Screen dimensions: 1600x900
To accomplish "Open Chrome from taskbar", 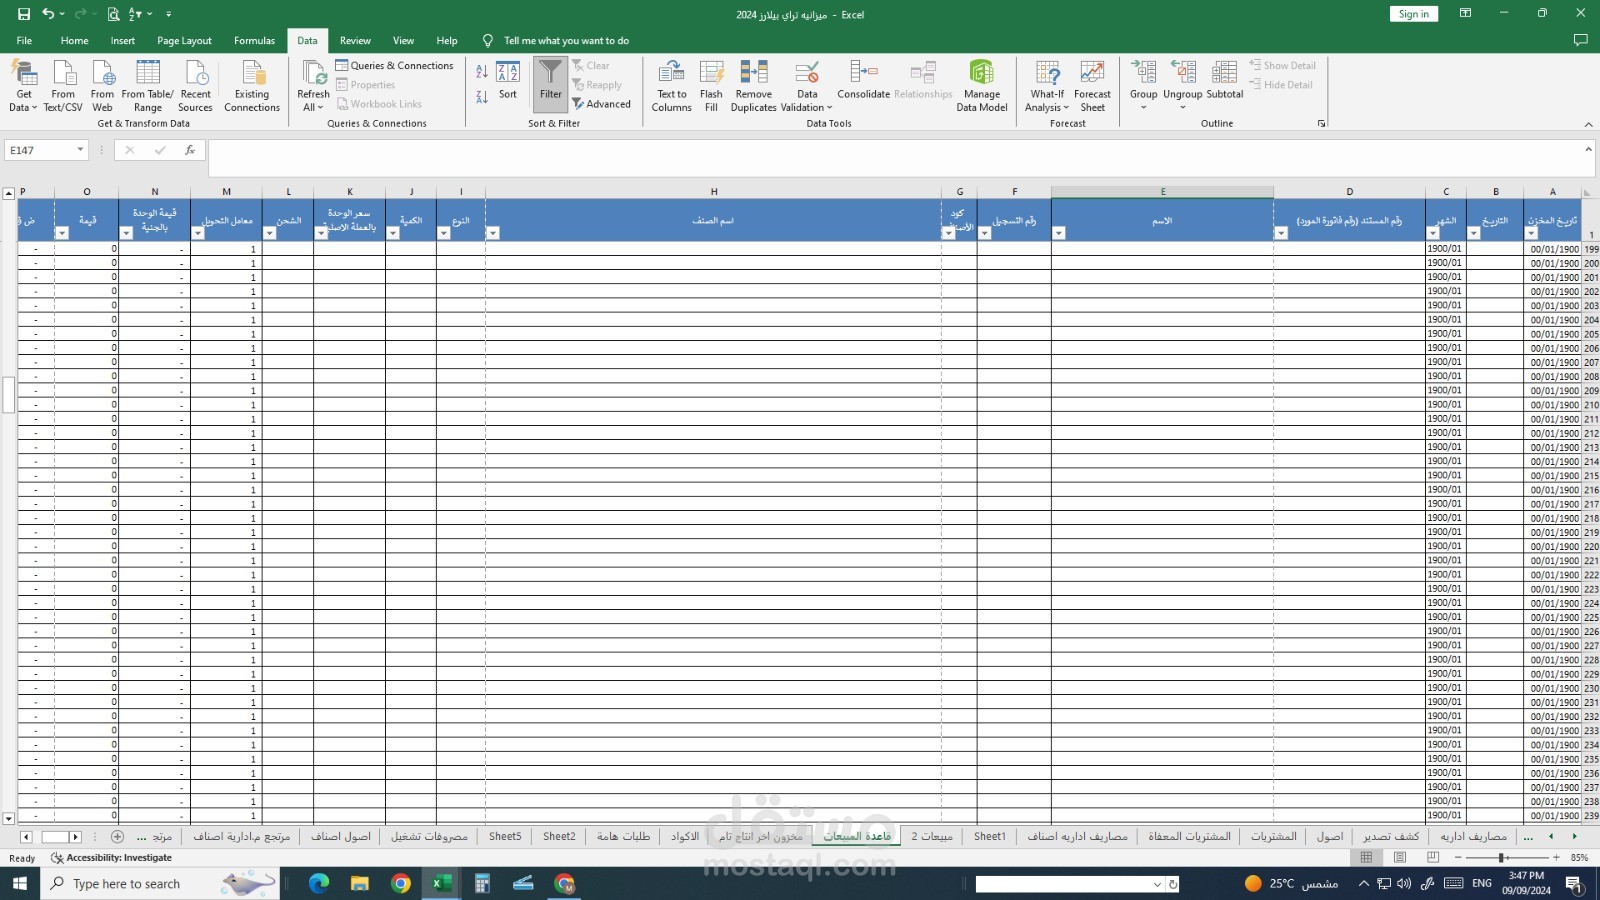I will point(401,883).
